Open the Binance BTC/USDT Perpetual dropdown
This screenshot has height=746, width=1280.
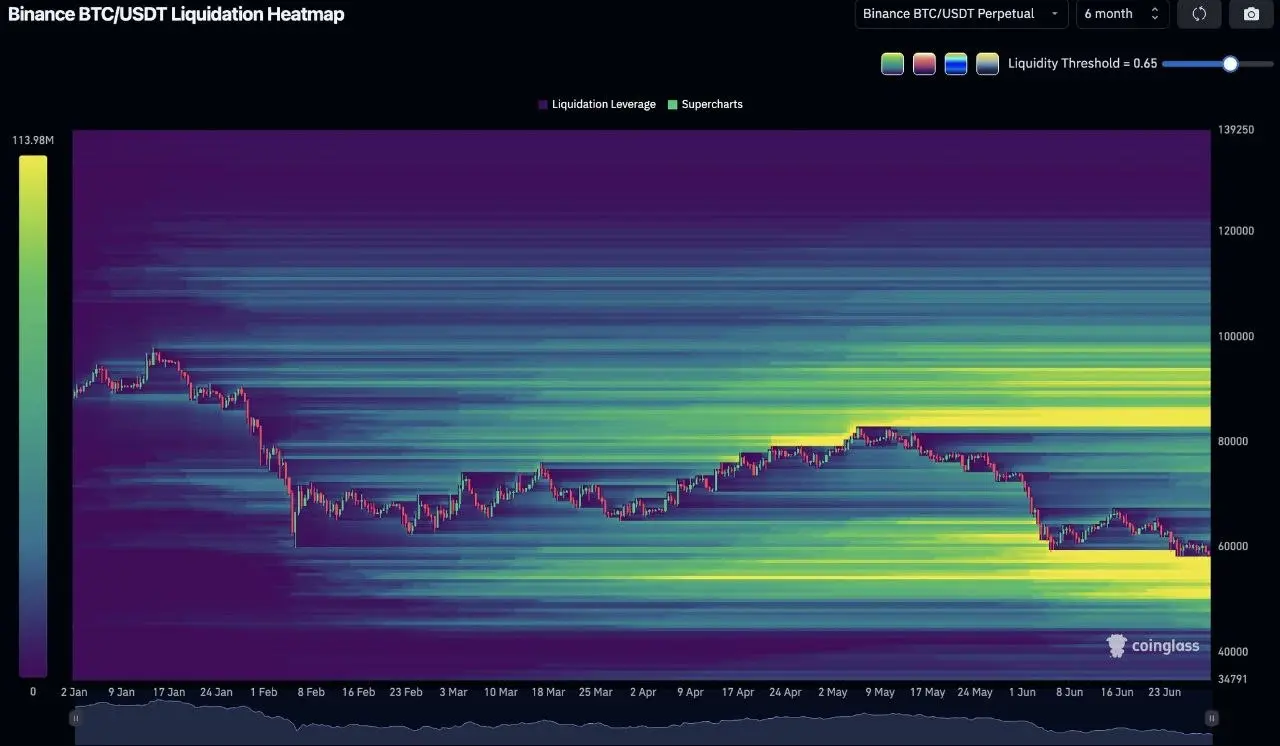[961, 14]
